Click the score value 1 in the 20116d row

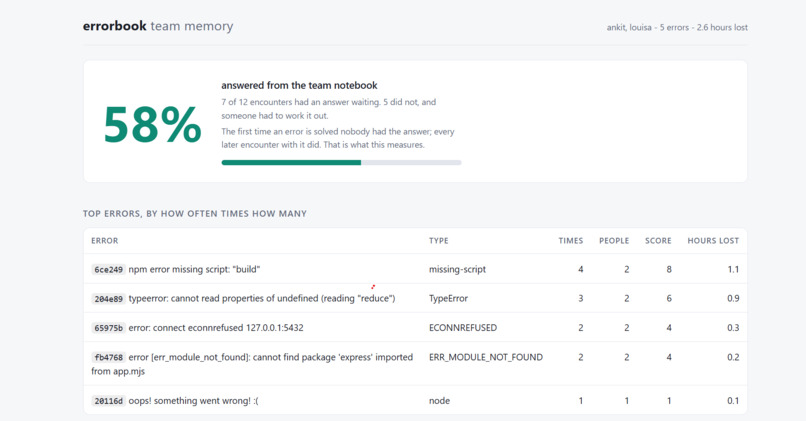click(x=669, y=401)
